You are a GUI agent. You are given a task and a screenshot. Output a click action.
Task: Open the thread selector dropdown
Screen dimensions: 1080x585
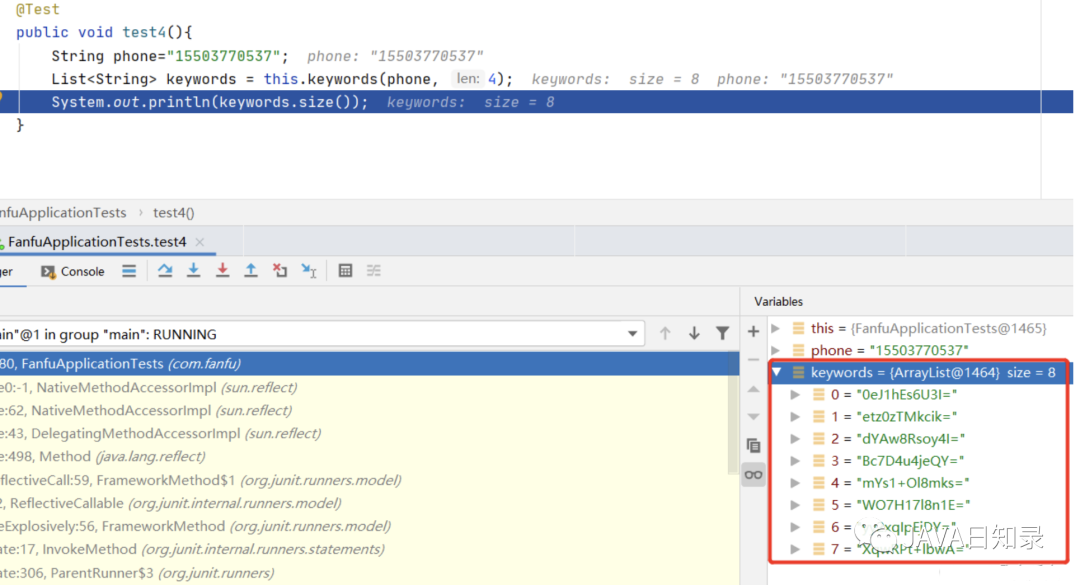tap(632, 334)
